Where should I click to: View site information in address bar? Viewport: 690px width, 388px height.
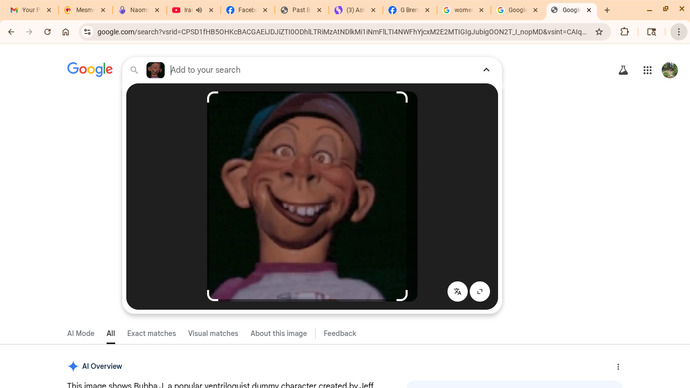pyautogui.click(x=87, y=32)
